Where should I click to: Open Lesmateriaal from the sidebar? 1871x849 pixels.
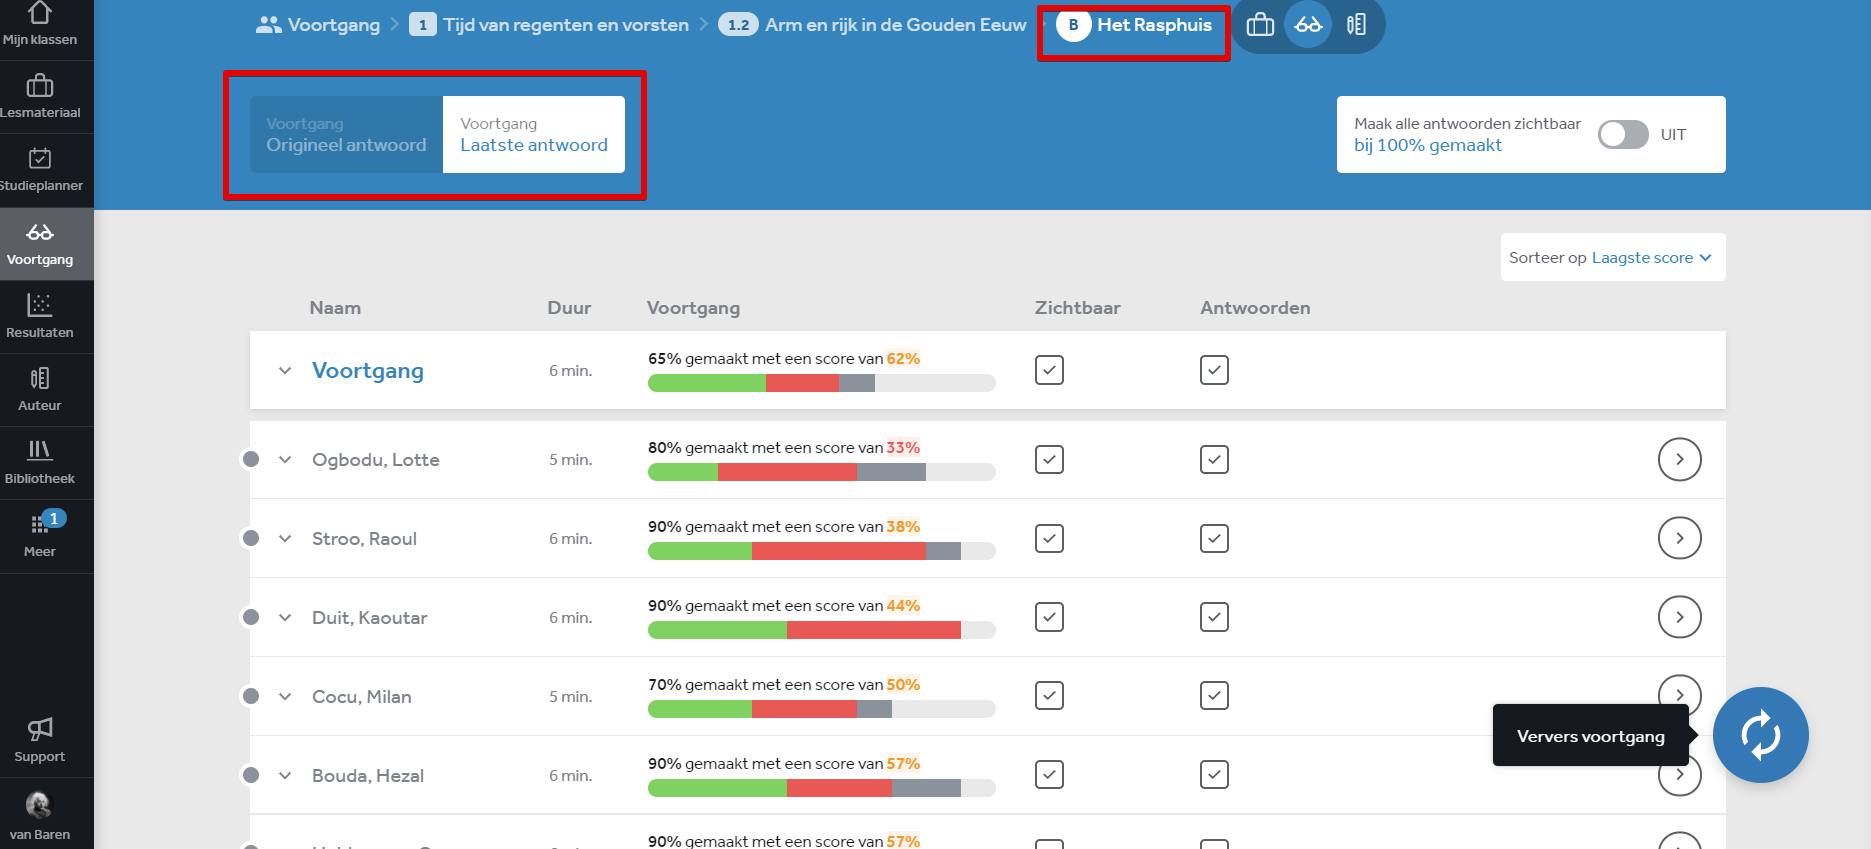tap(40, 97)
